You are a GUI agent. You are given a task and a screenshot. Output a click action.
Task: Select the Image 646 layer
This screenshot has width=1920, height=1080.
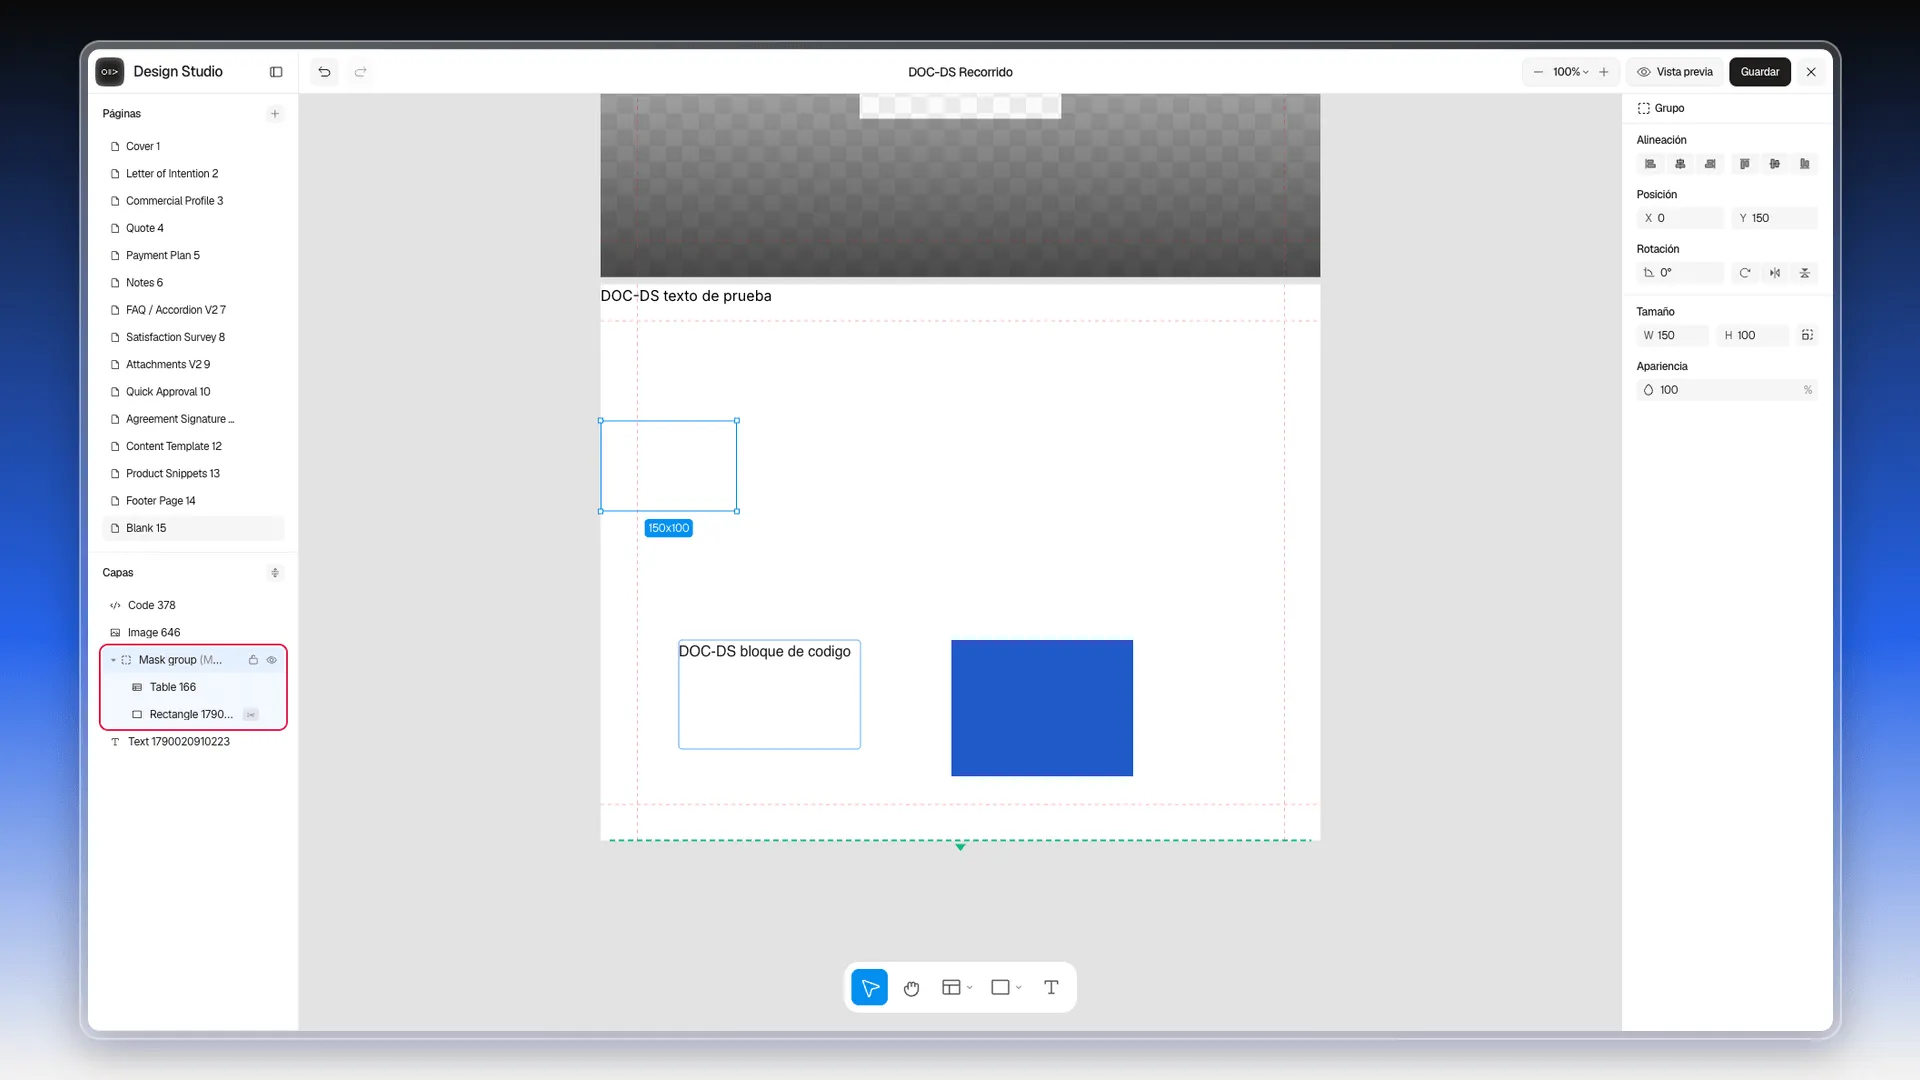(x=193, y=633)
